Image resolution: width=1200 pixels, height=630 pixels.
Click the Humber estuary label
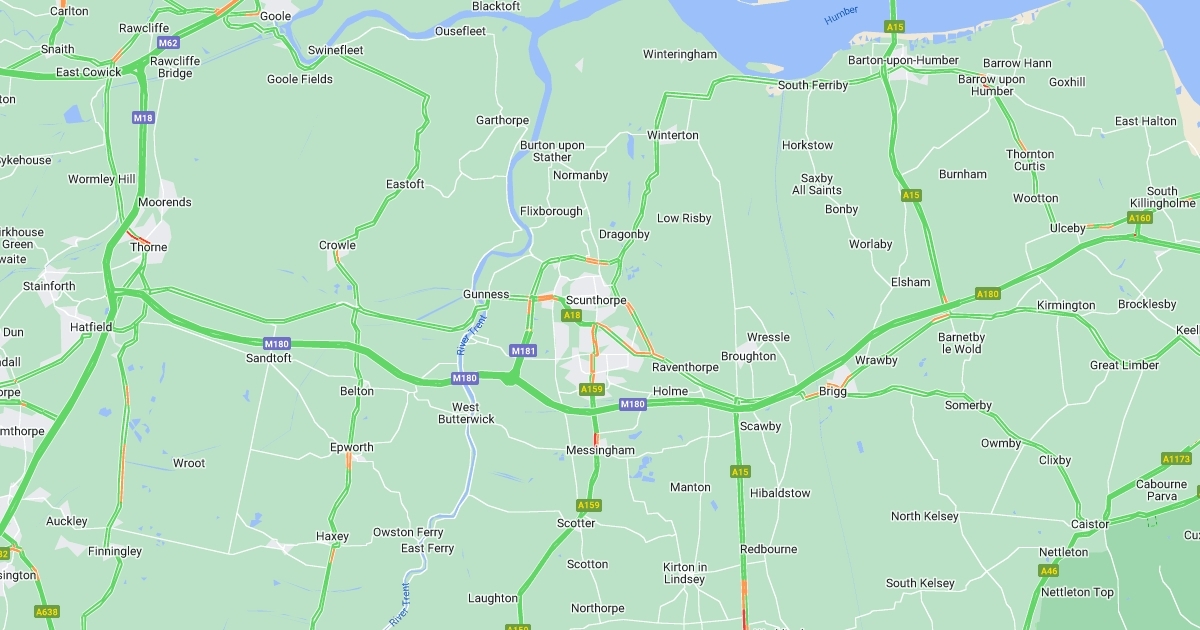[x=841, y=15]
